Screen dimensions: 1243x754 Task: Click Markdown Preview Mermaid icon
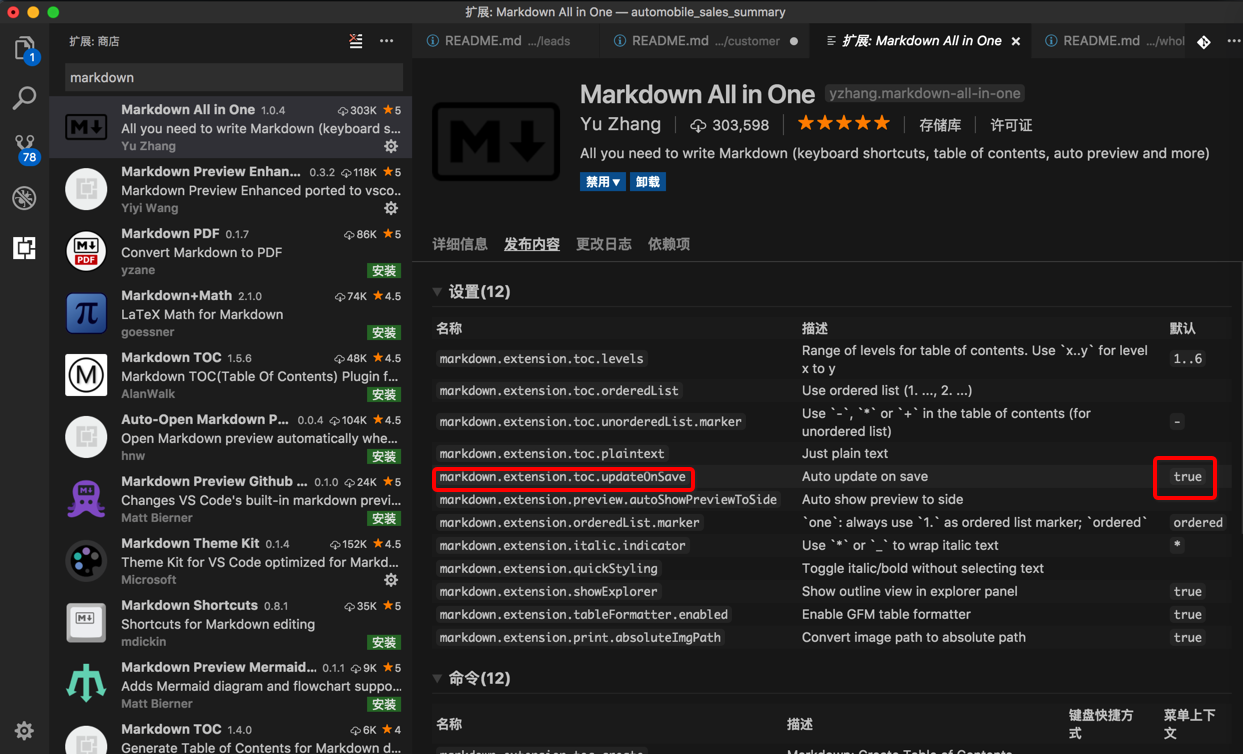click(86, 685)
